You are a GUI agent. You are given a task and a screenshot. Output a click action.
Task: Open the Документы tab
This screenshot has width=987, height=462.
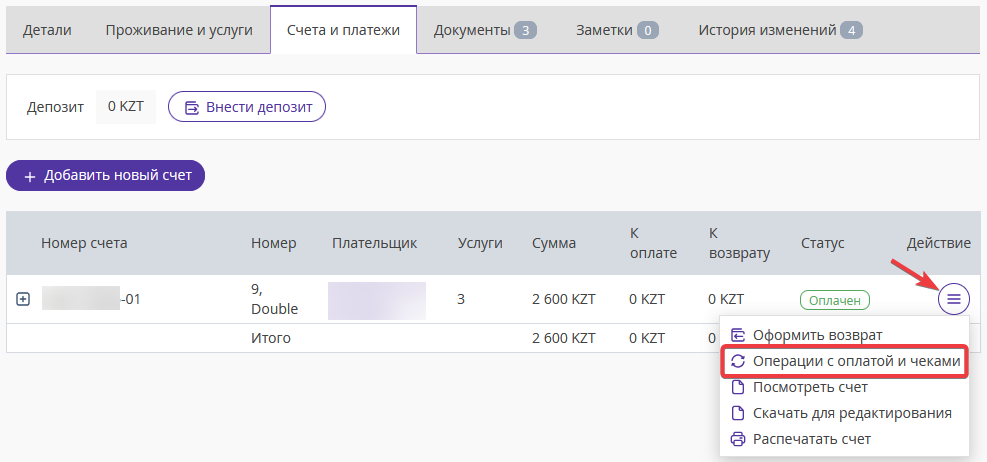point(485,30)
